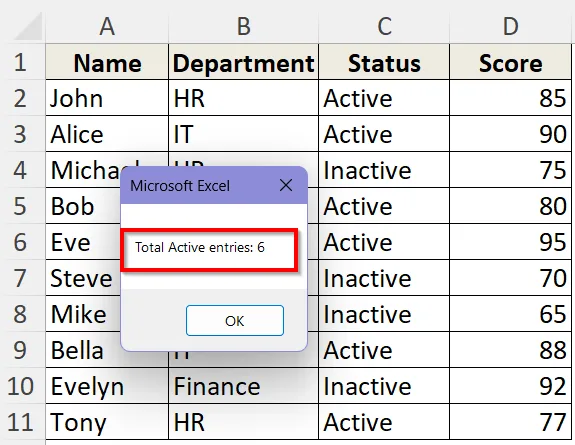Click the Department header cell
The image size is (575, 445).
(x=243, y=62)
